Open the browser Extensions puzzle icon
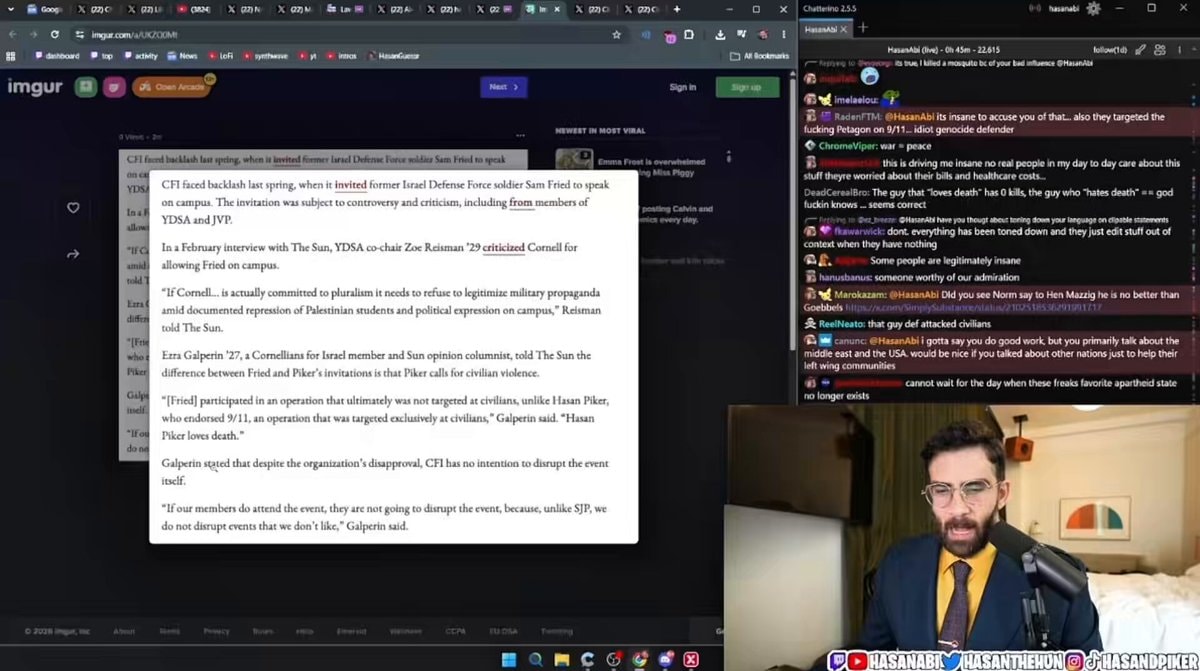Screen dimensions: 1200x671 (690, 34)
